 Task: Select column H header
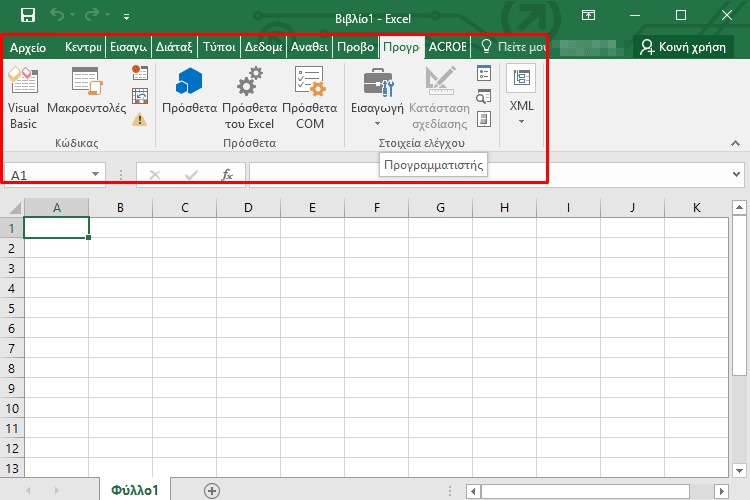504,208
